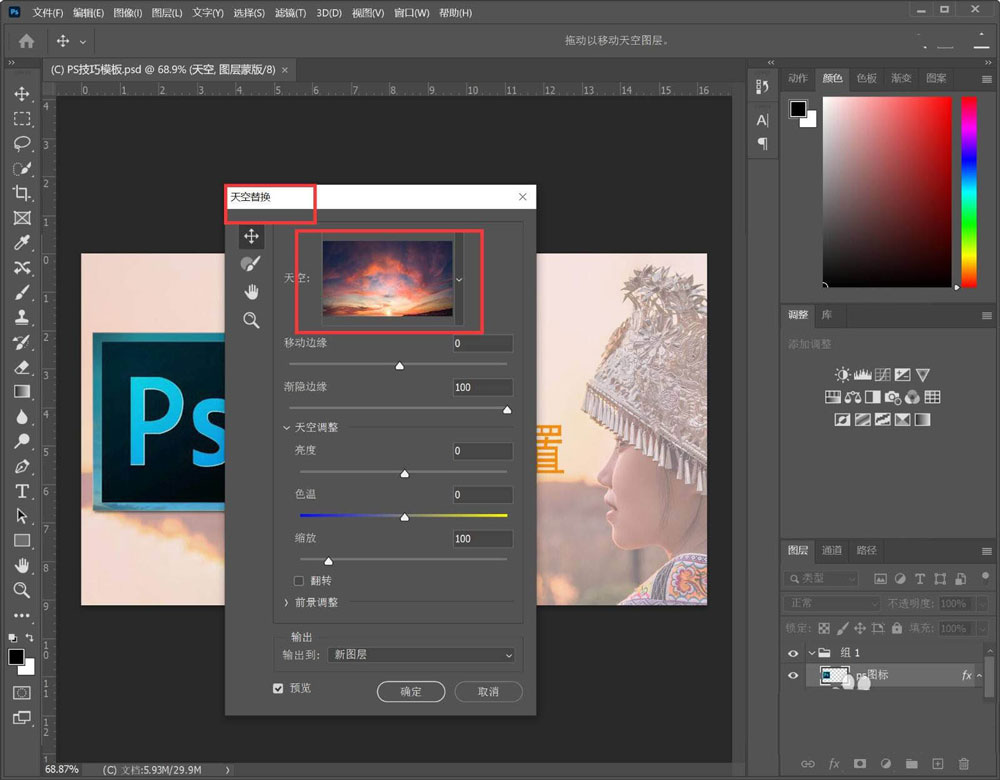Open the 输出到 dropdown
Viewport: 1000px width, 780px height.
(x=422, y=655)
